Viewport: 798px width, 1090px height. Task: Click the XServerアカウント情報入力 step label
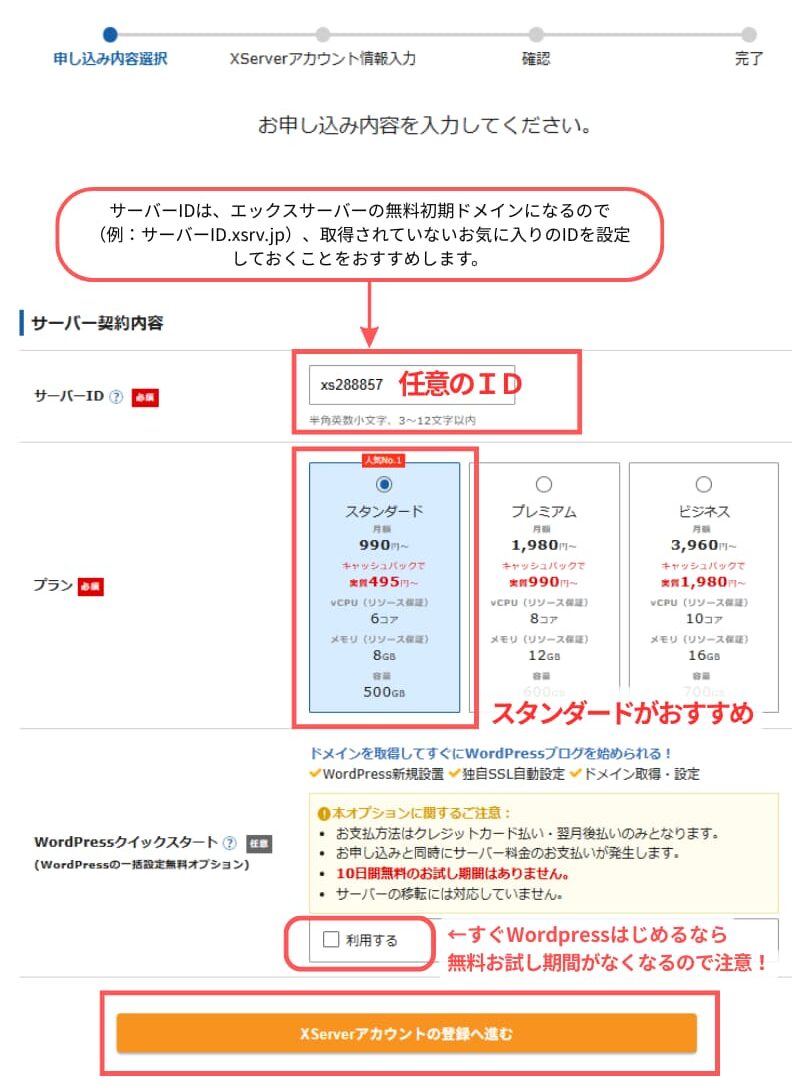click(x=323, y=58)
